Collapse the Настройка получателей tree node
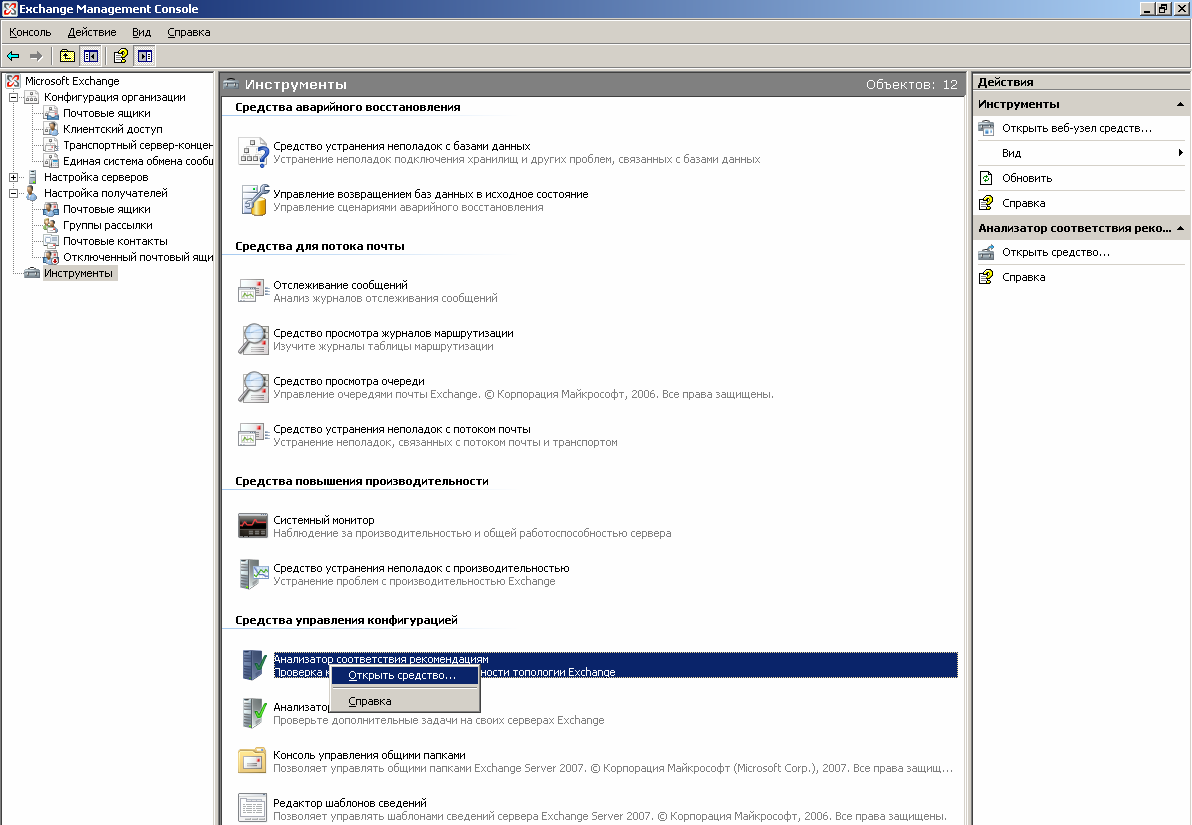Image resolution: width=1192 pixels, height=825 pixels. pos(13,193)
